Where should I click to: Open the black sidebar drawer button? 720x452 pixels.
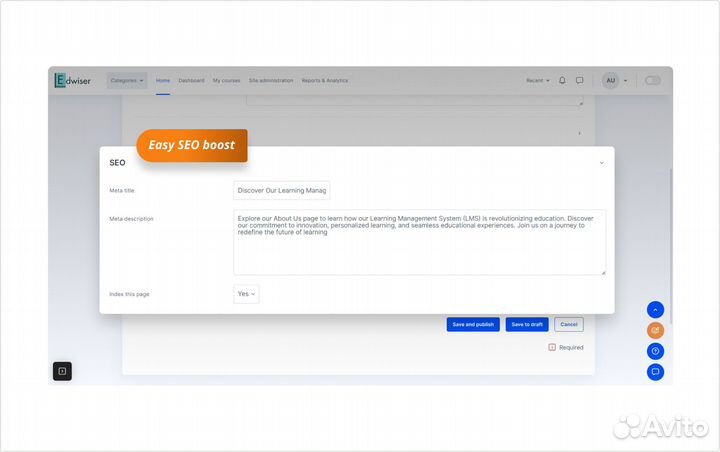point(62,371)
